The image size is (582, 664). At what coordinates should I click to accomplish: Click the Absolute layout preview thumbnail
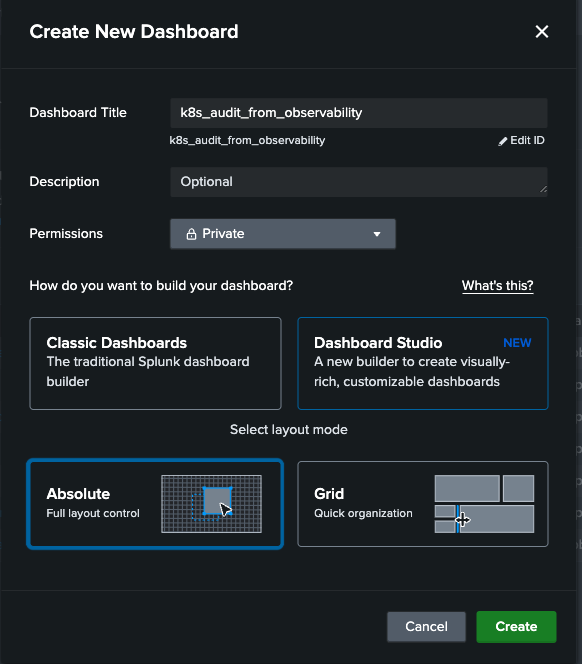click(x=211, y=504)
